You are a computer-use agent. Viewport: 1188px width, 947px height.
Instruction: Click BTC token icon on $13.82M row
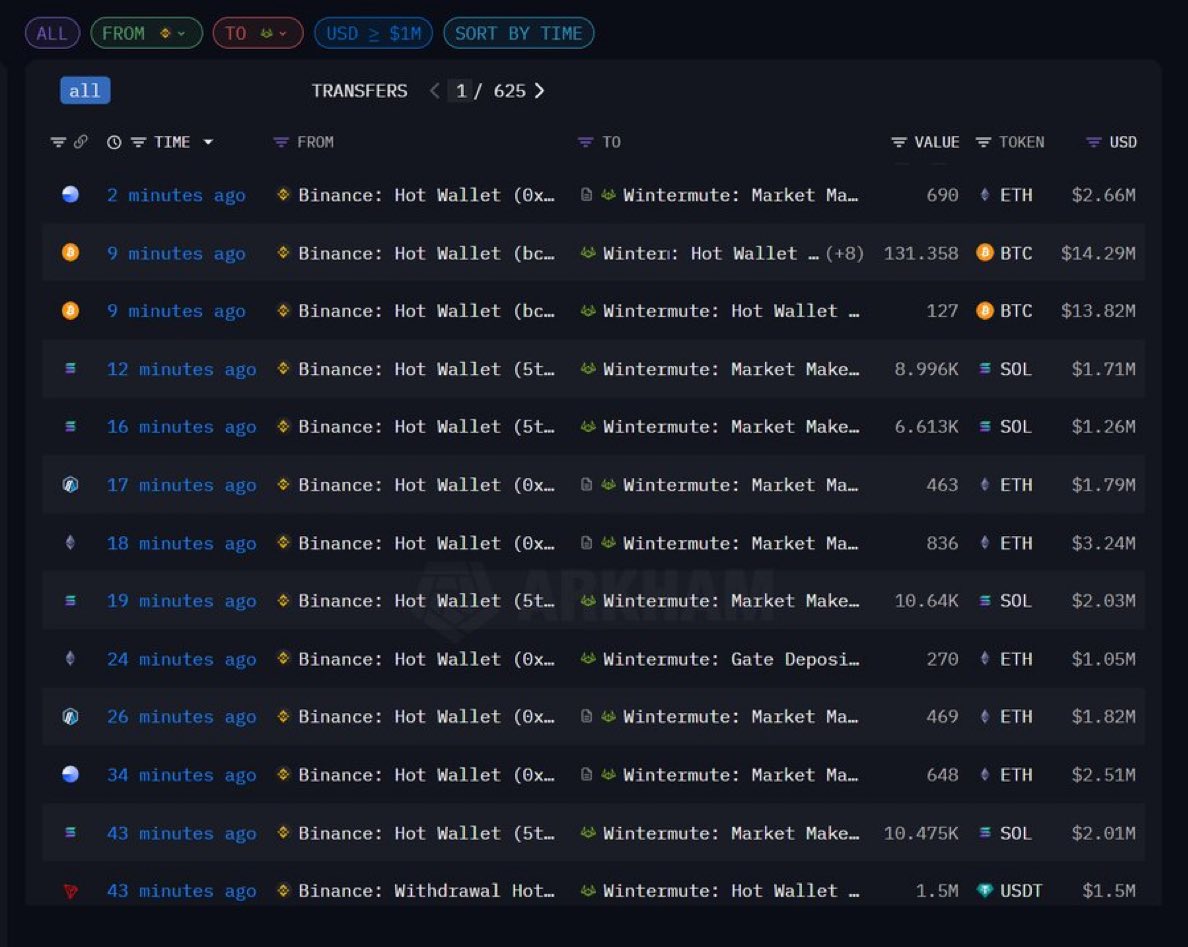pos(985,311)
